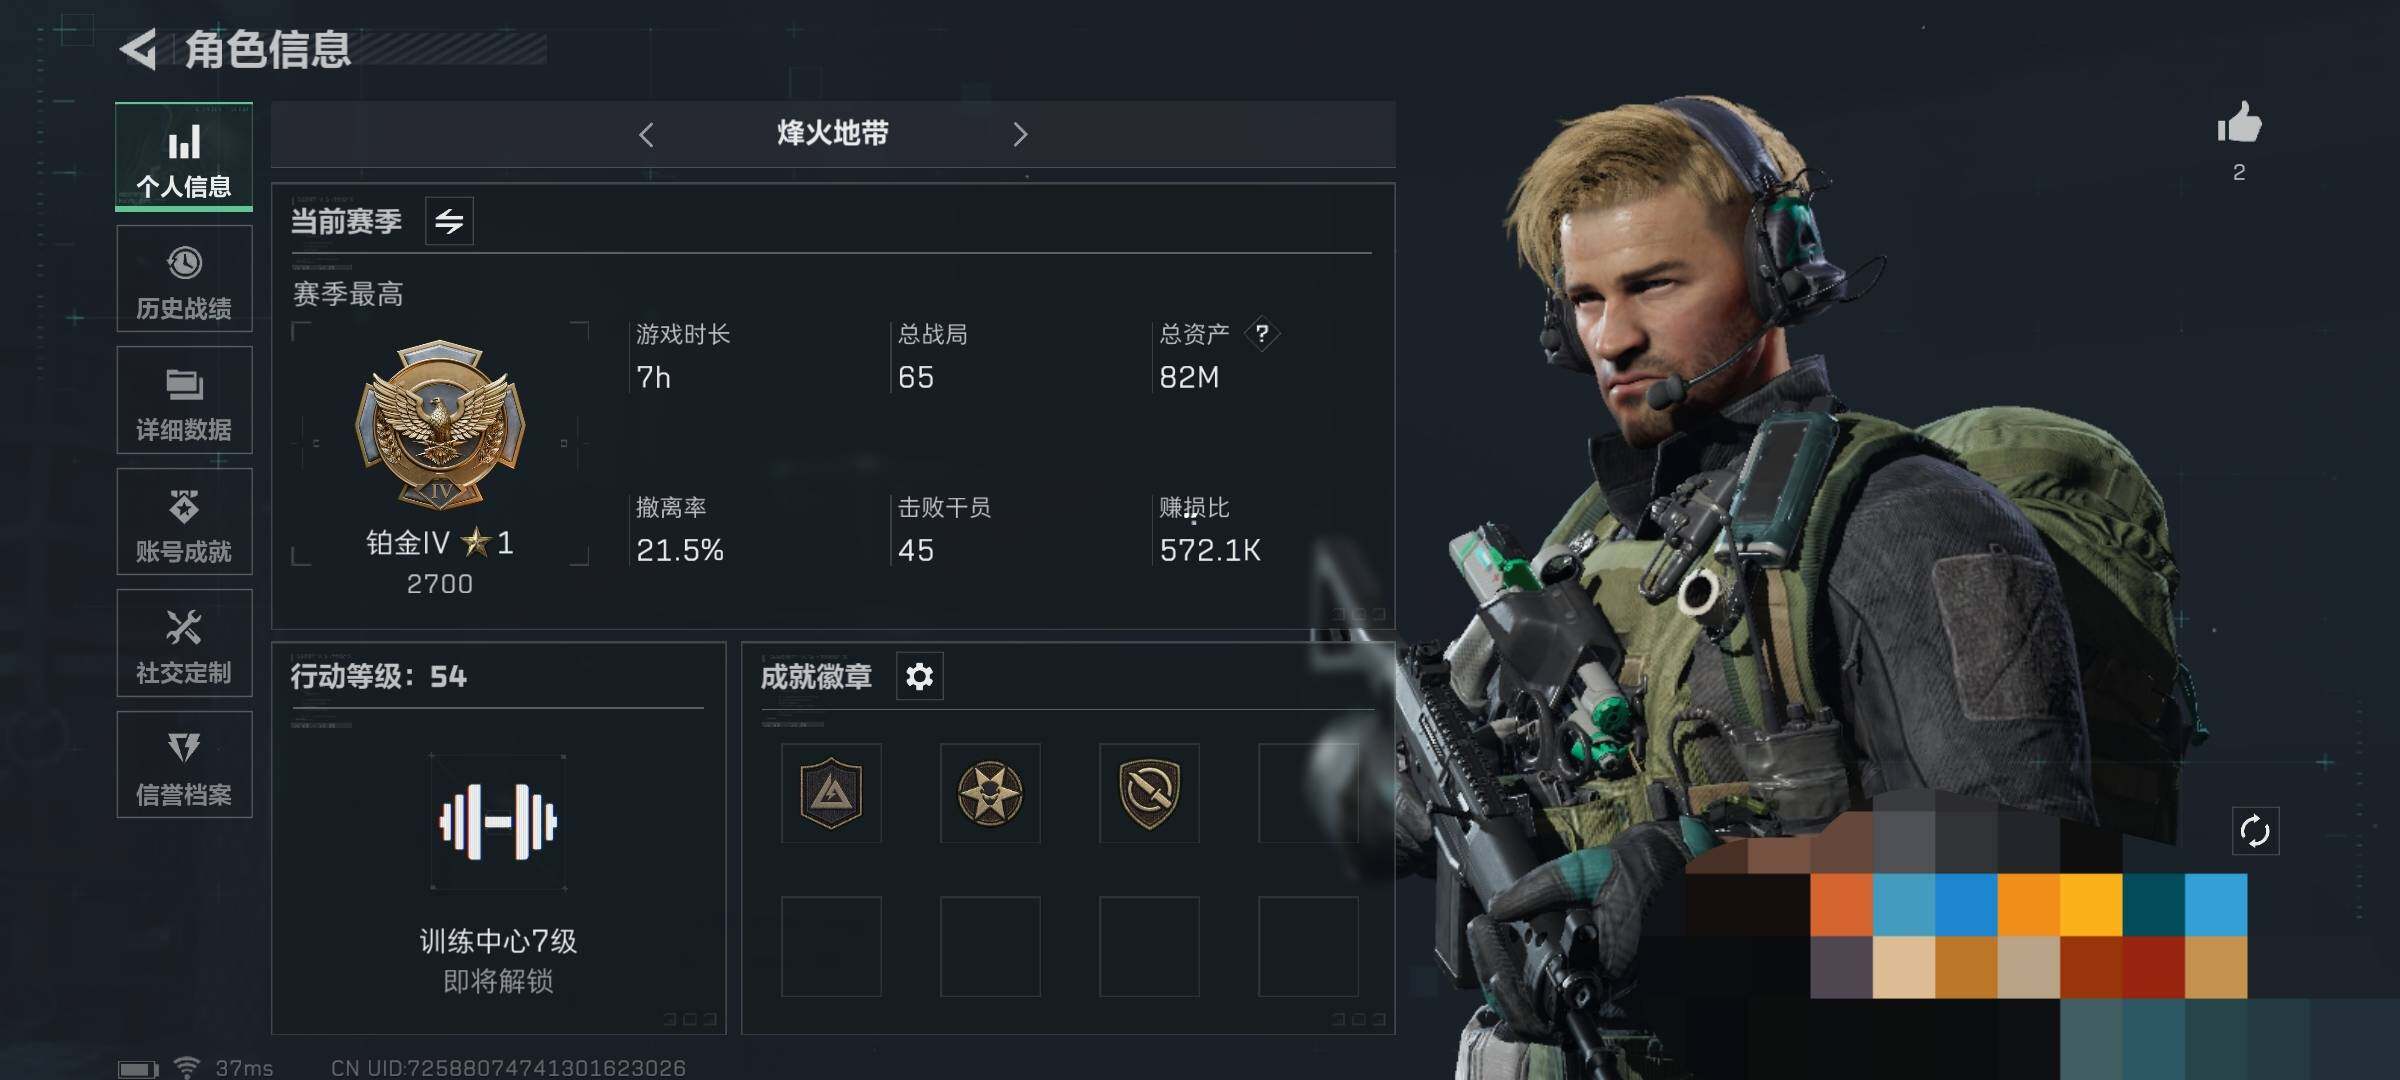
Task: Open the 铂金IV rank emblem
Action: (x=440, y=425)
